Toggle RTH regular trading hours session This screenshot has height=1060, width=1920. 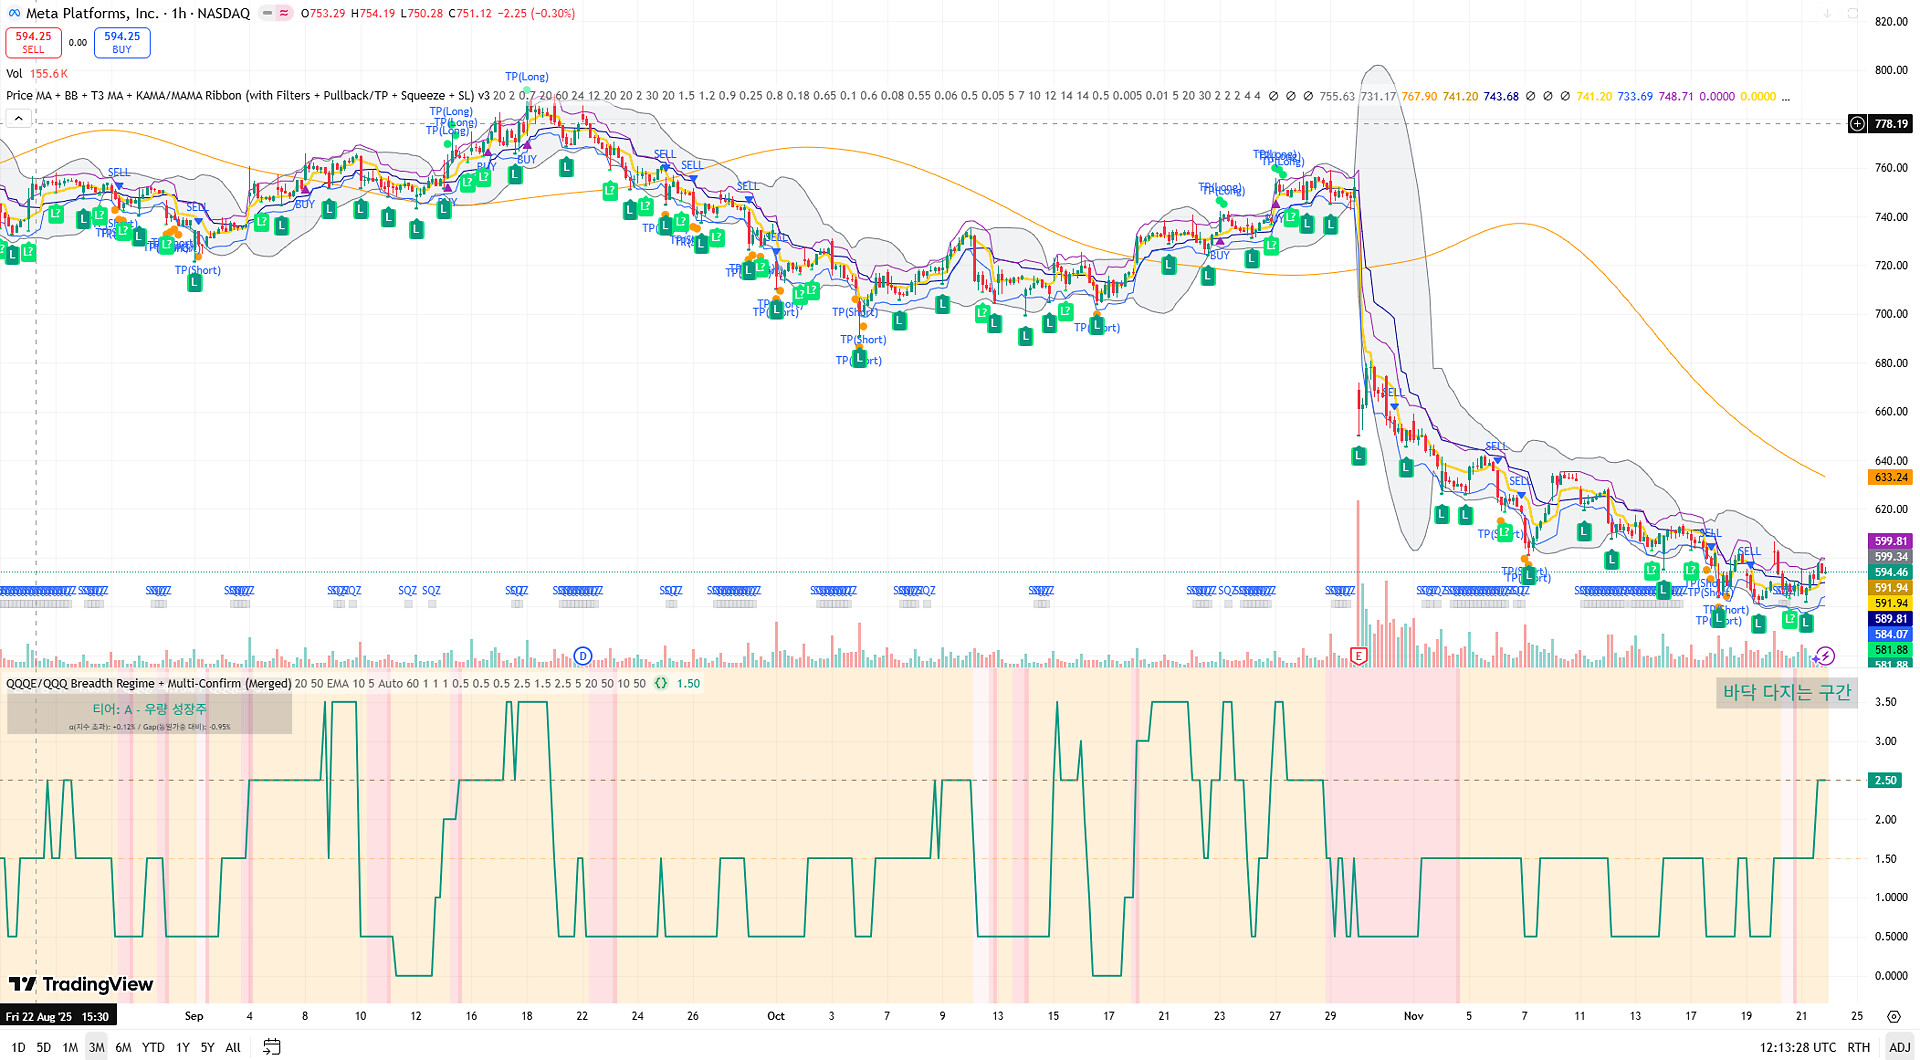coord(1858,1047)
